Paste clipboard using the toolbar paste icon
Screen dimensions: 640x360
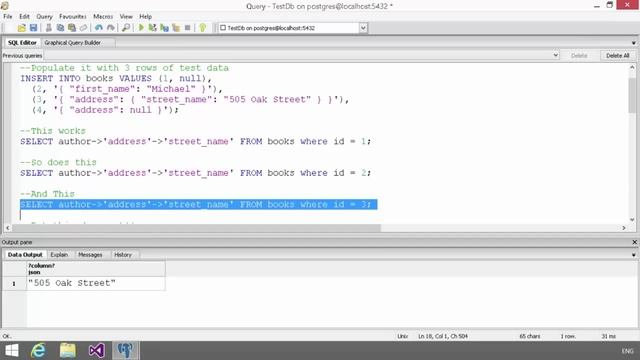click(x=72, y=28)
